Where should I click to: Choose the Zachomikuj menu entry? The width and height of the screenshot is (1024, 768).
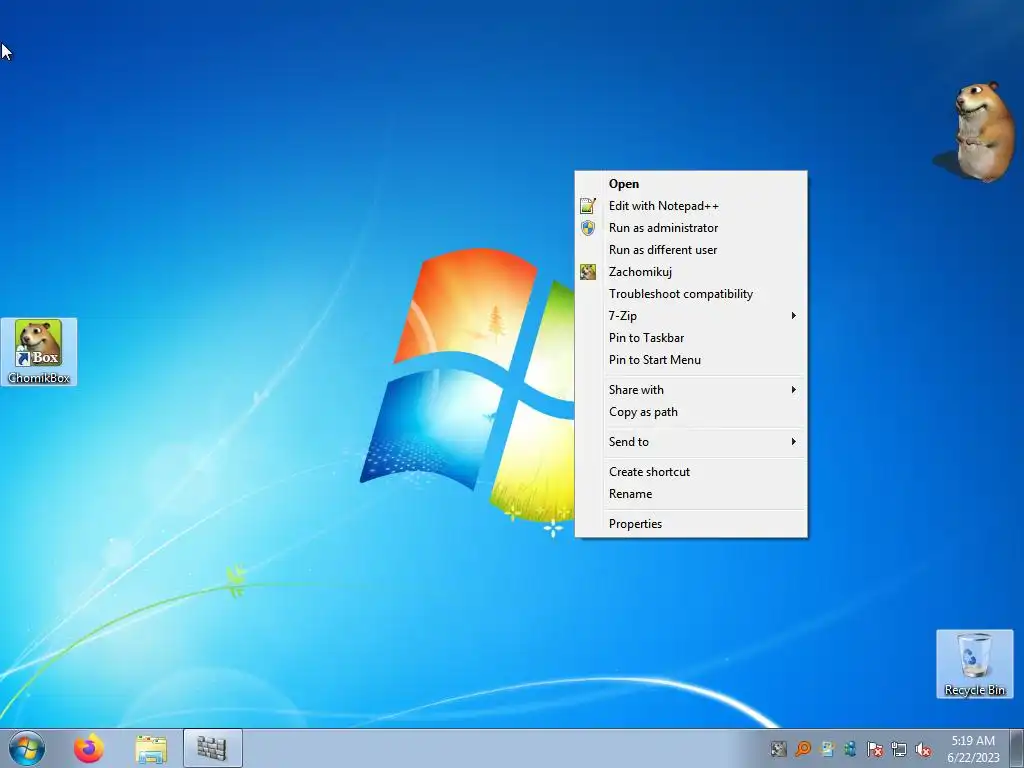click(x=691, y=272)
